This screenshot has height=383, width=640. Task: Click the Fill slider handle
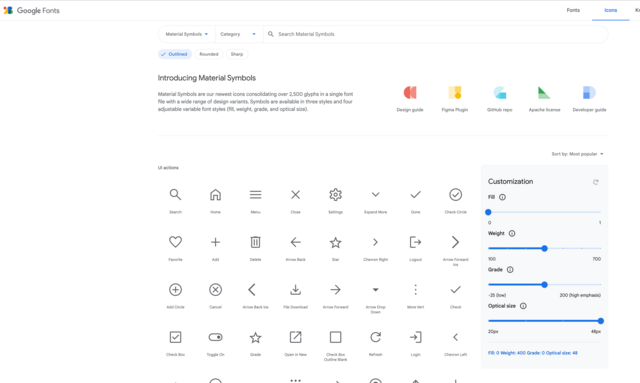click(x=488, y=212)
